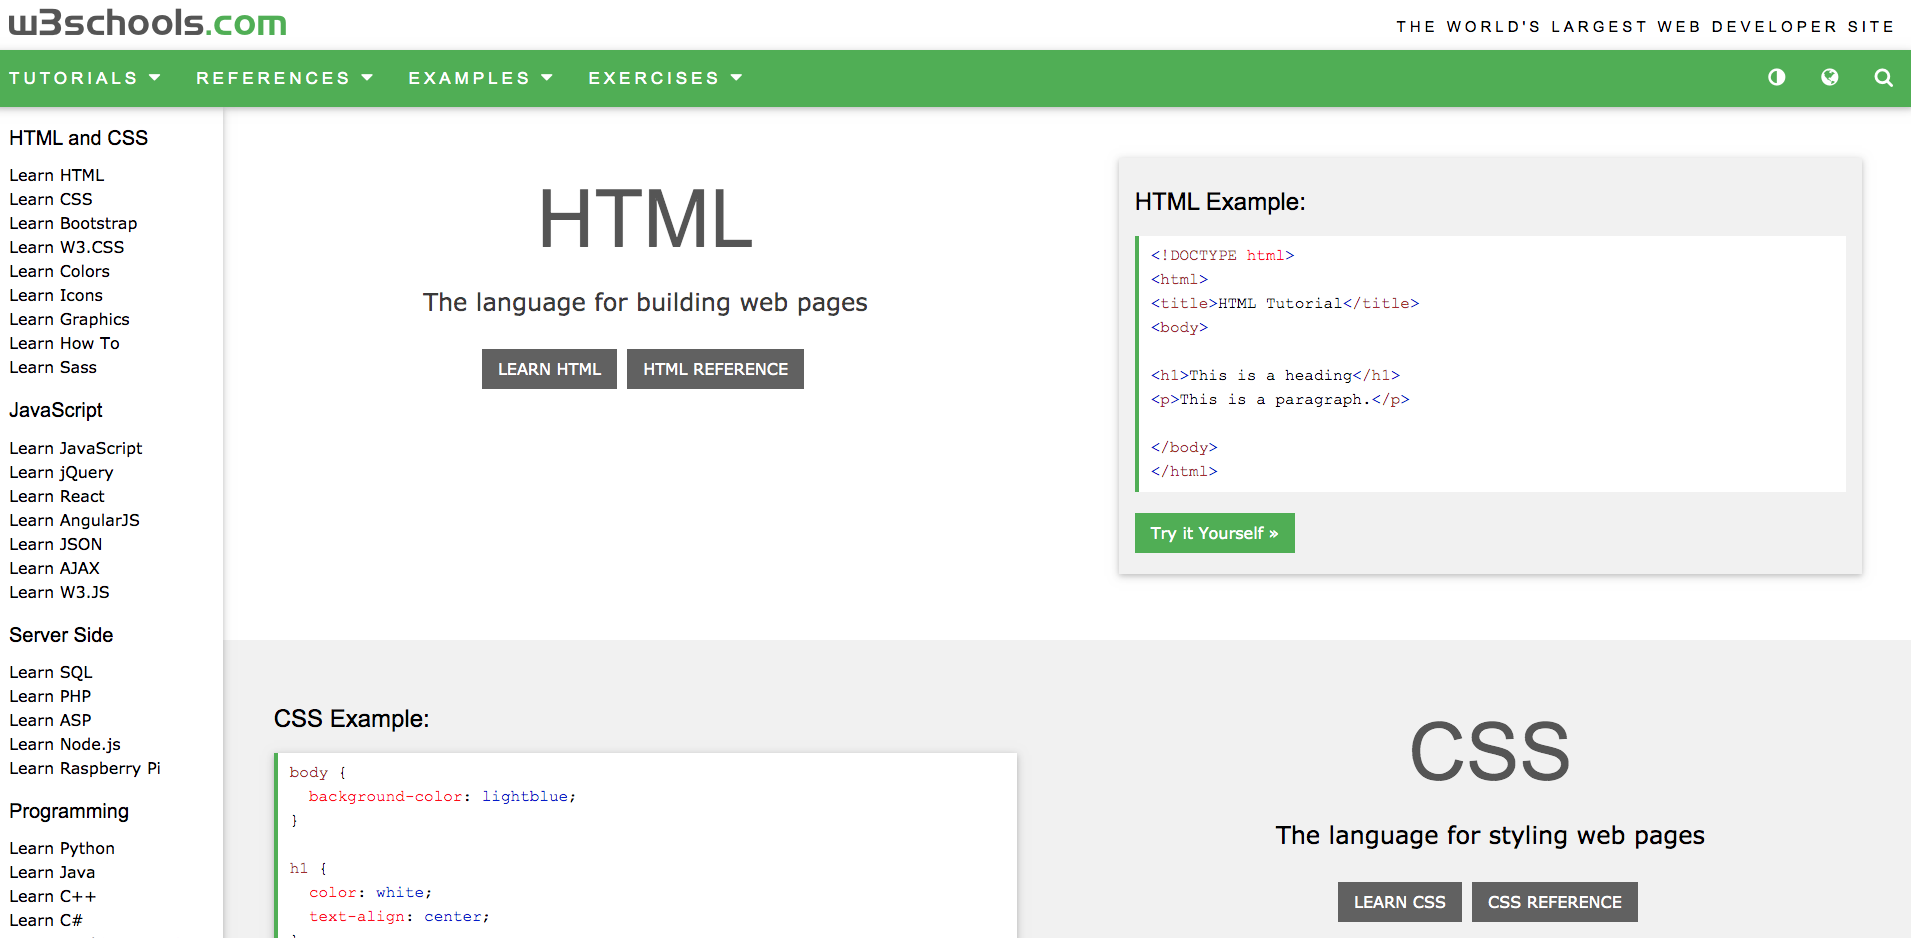Image resolution: width=1911 pixels, height=938 pixels.
Task: Open the Learn Icons link
Action: pyautogui.click(x=56, y=295)
